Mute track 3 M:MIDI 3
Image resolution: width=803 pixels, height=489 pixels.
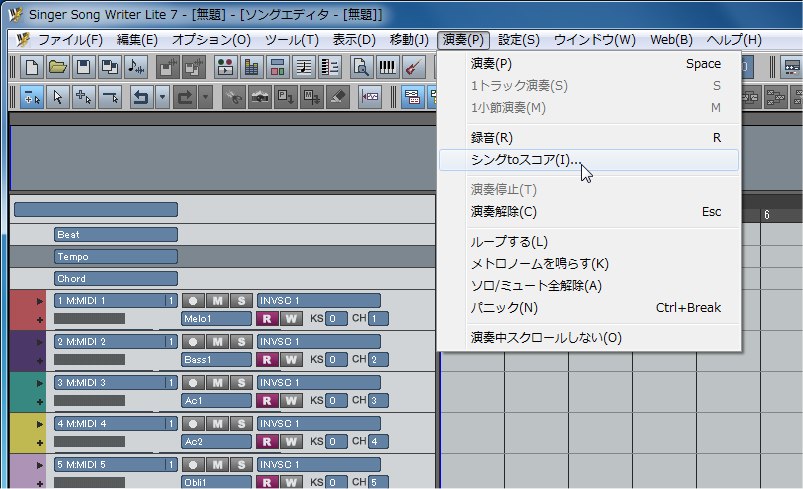click(218, 382)
